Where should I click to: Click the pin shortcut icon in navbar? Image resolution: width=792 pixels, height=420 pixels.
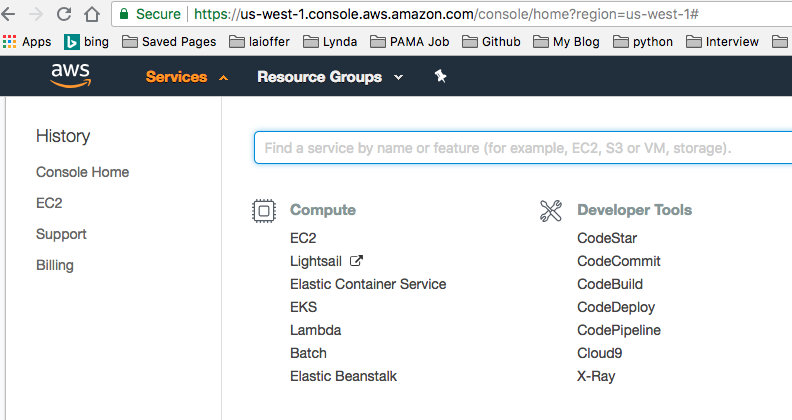point(440,77)
